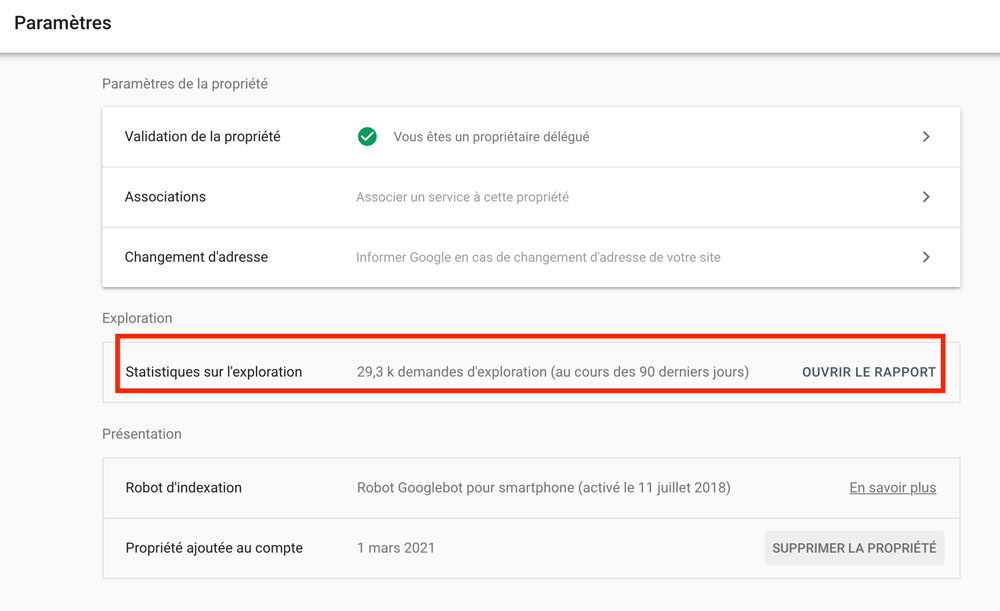Select the Associations row label
The width and height of the screenshot is (1000, 611).
pyautogui.click(x=165, y=197)
